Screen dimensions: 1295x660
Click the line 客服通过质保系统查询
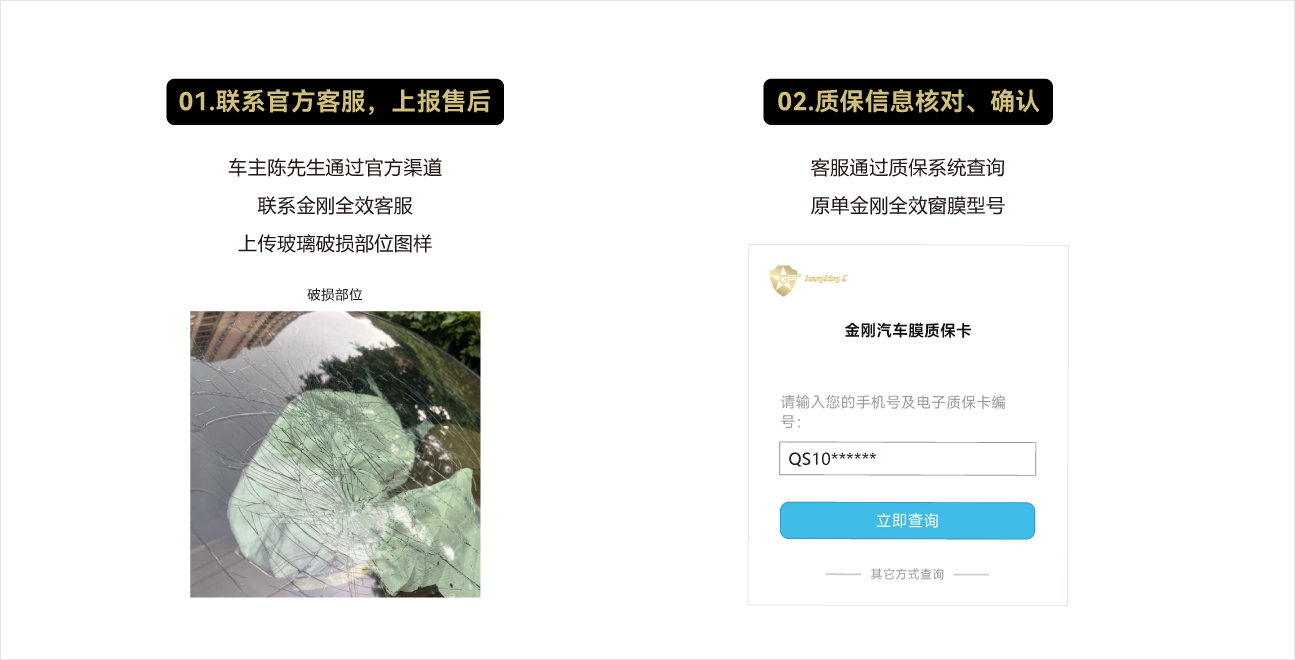907,168
